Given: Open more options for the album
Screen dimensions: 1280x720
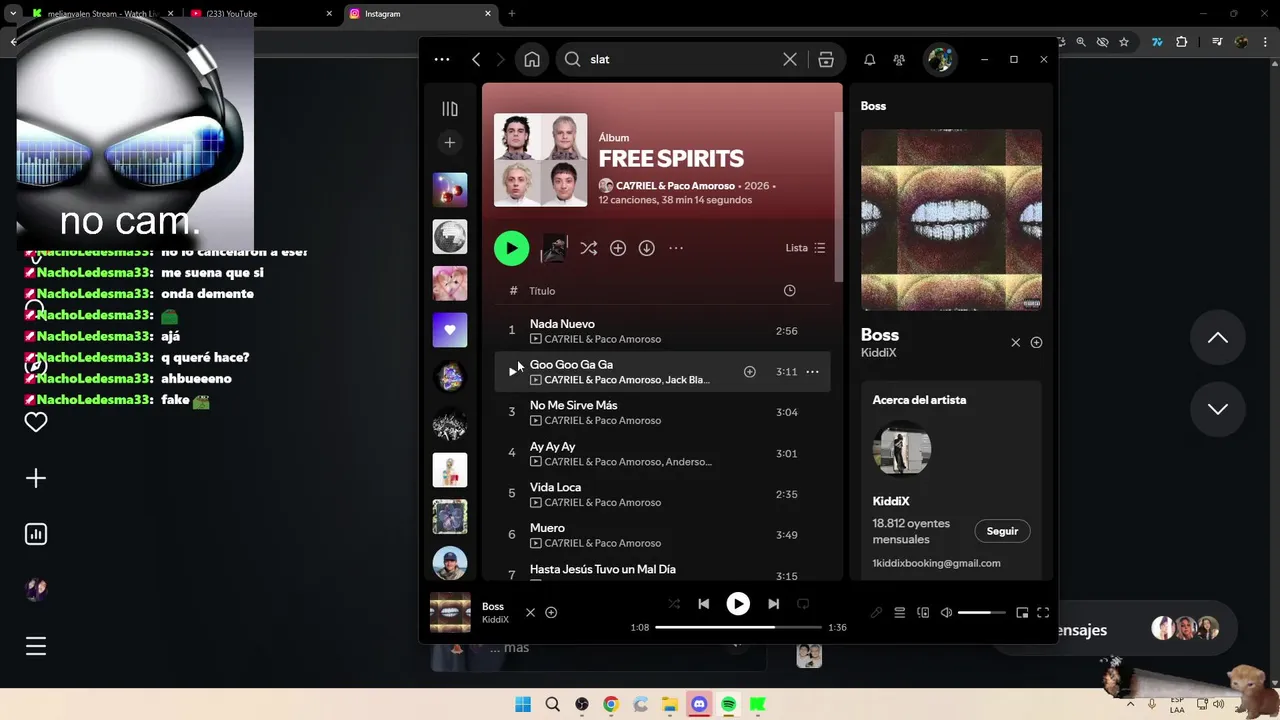Looking at the screenshot, I should [676, 248].
